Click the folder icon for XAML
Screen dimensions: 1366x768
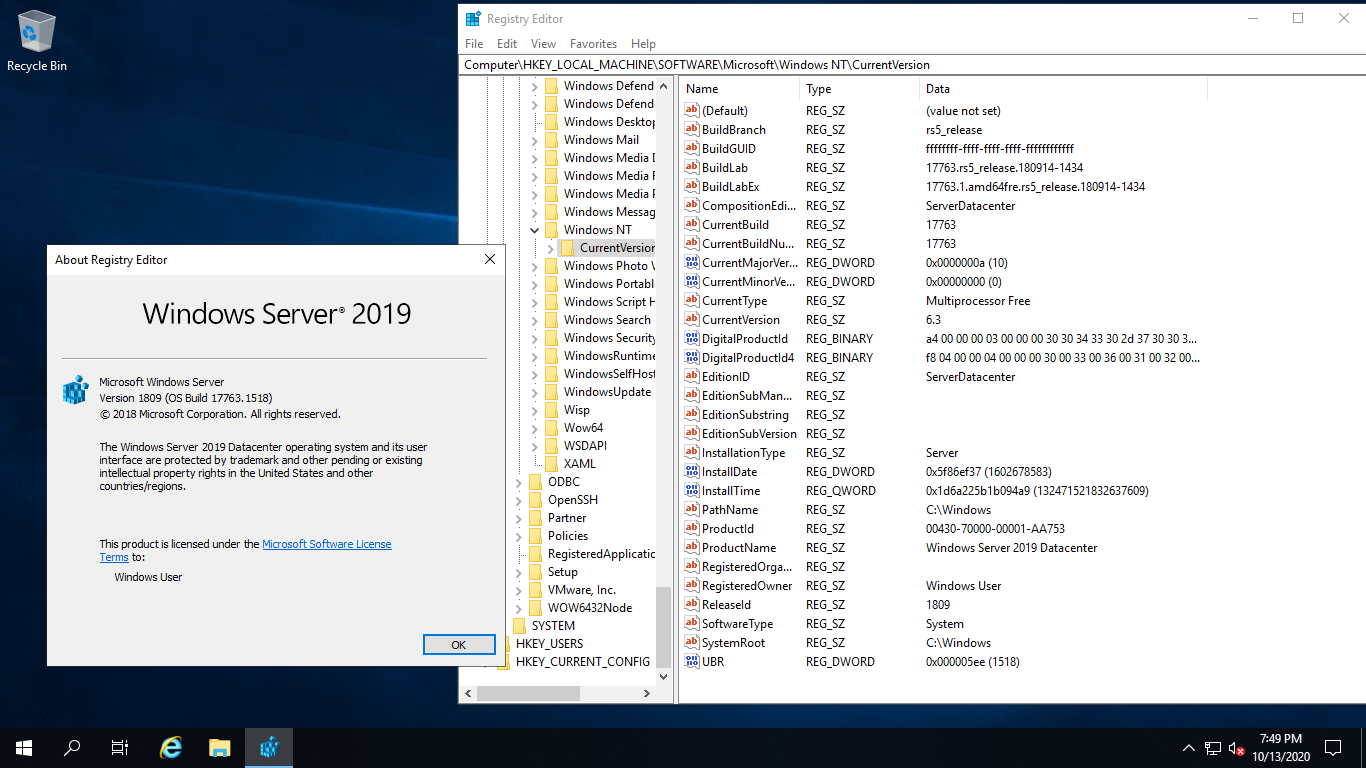click(551, 464)
